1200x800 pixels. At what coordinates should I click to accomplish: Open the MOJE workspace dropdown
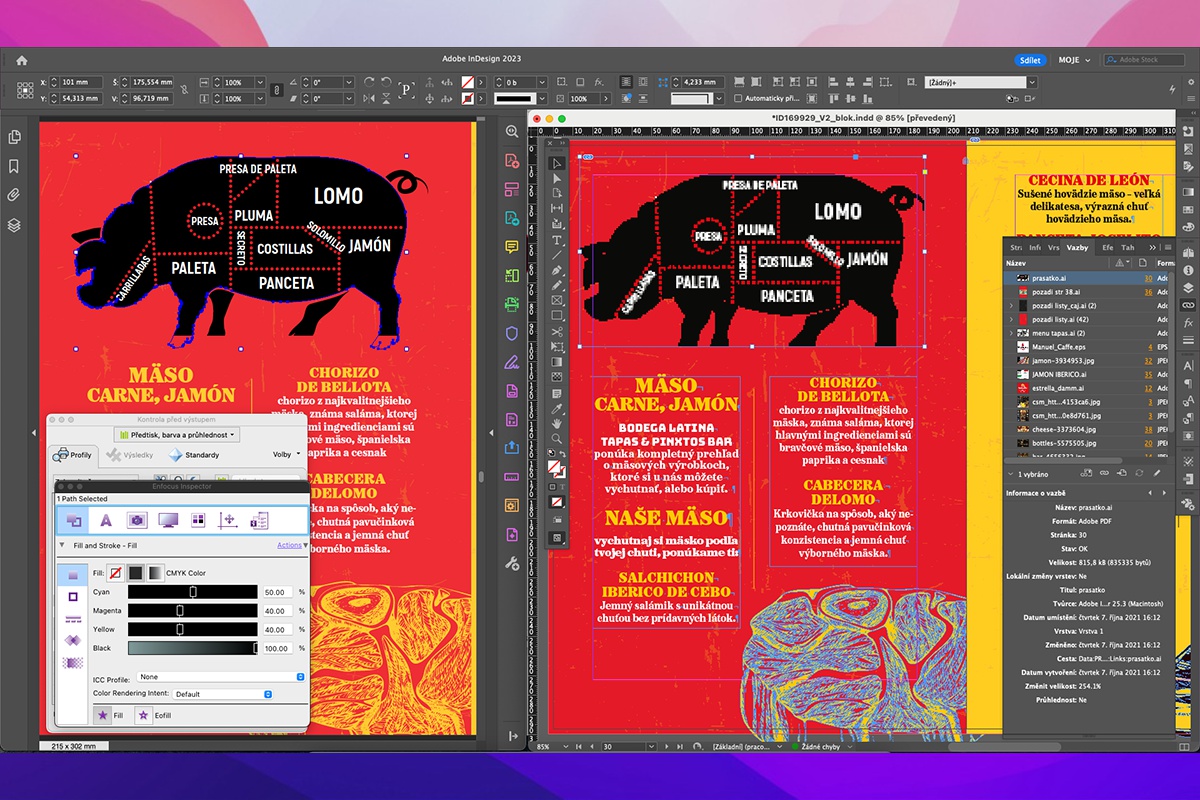click(1073, 60)
